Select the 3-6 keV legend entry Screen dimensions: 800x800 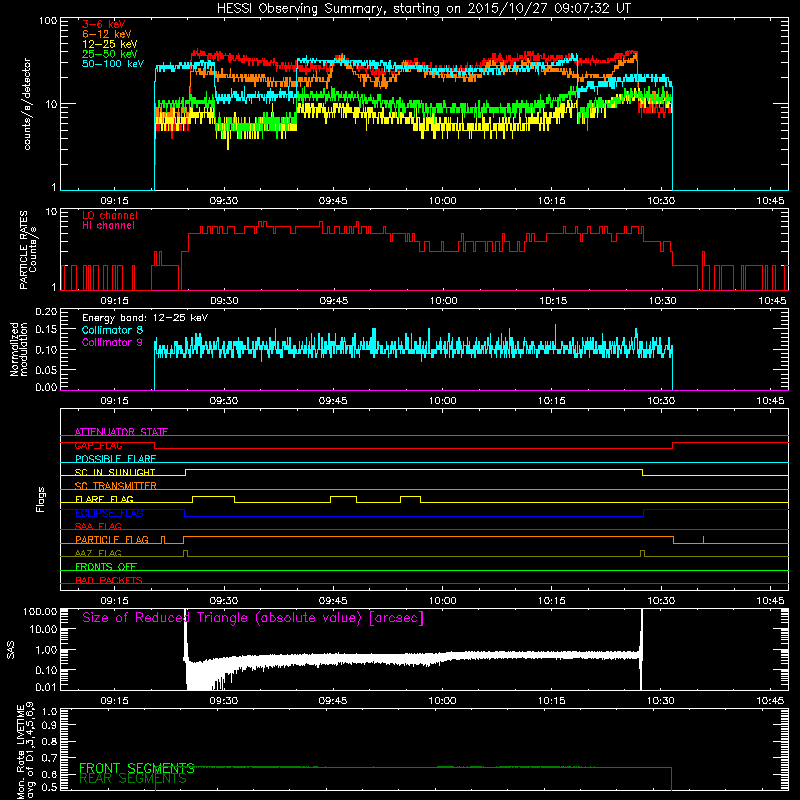pos(103,24)
